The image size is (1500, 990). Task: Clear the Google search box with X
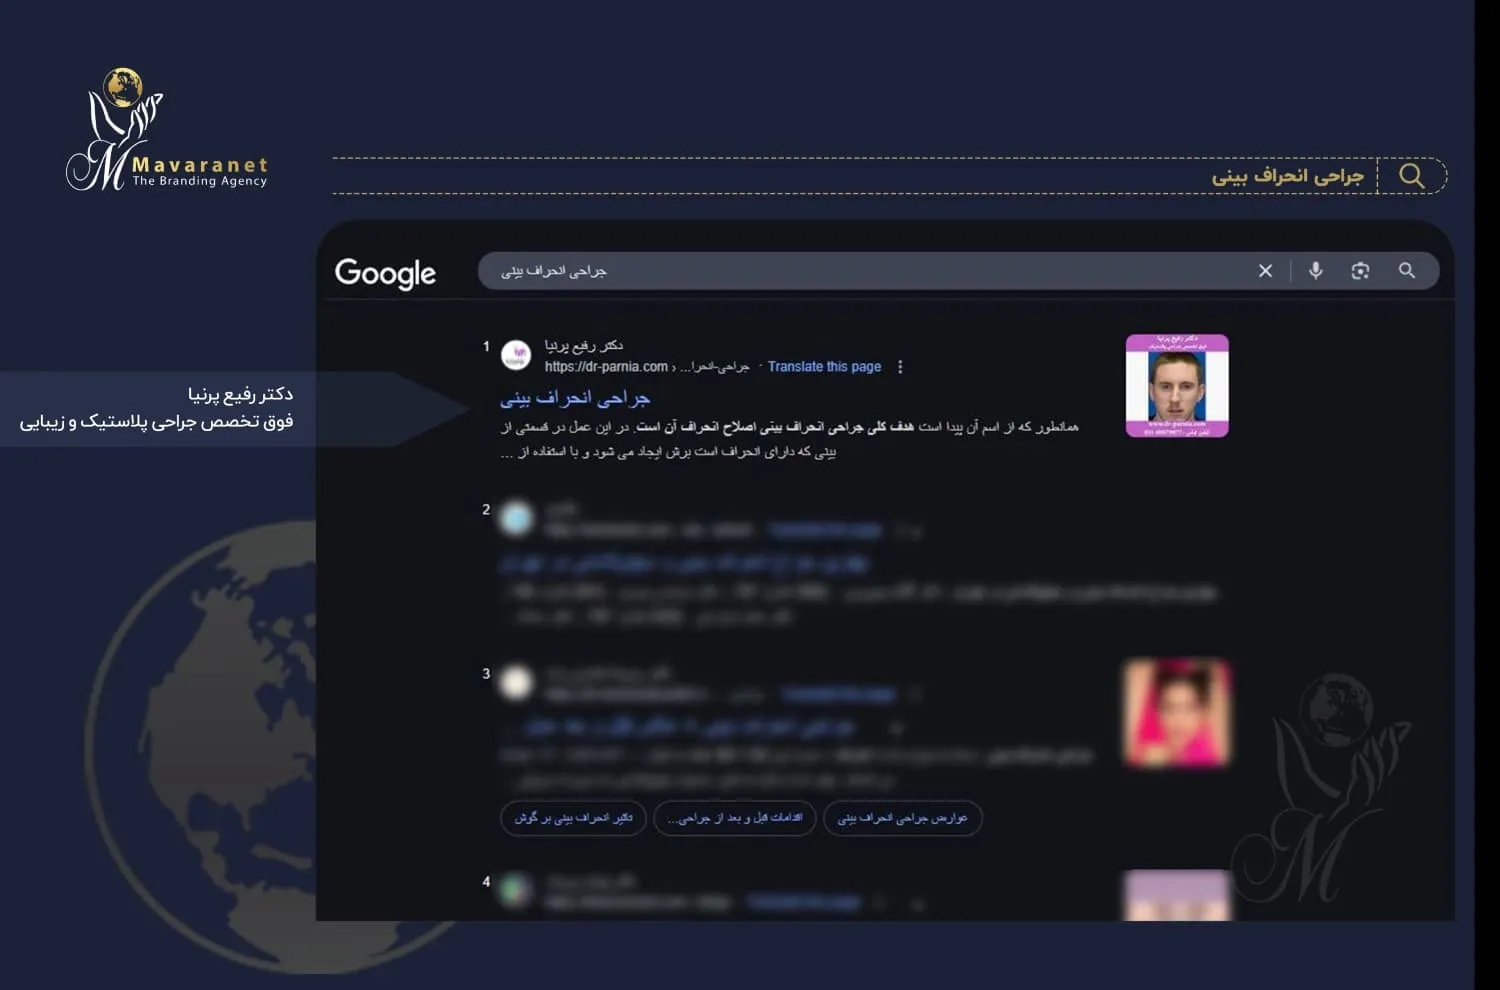pyautogui.click(x=1265, y=271)
